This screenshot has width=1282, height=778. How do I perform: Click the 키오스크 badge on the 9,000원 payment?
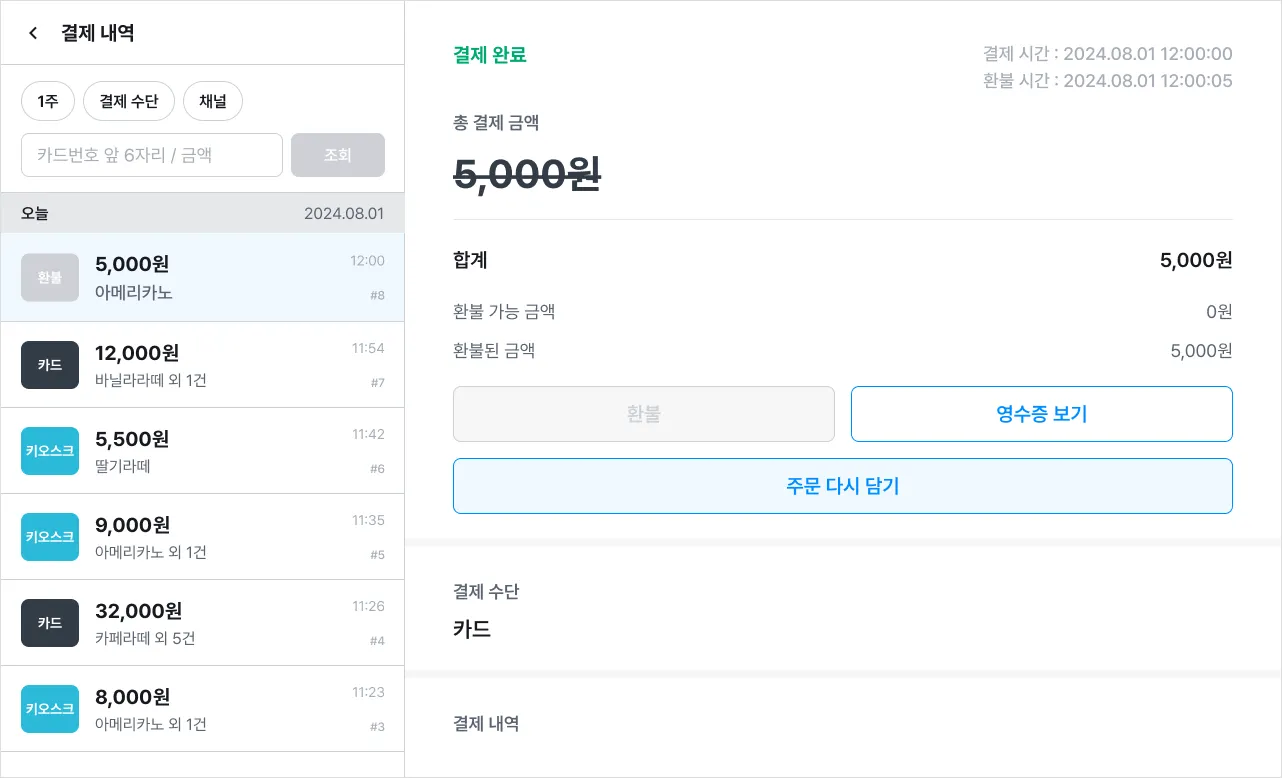(50, 537)
